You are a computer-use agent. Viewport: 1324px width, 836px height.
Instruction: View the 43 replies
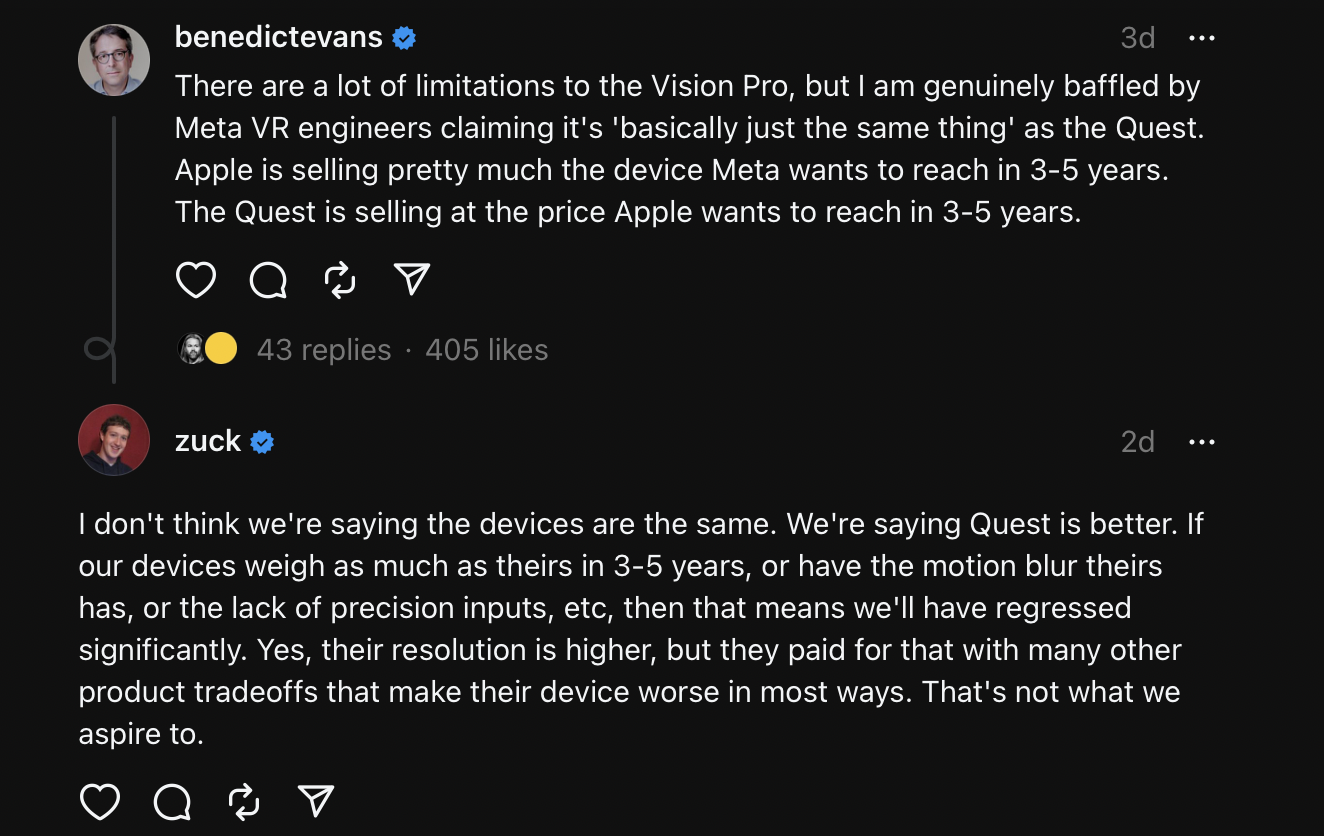tap(324, 350)
